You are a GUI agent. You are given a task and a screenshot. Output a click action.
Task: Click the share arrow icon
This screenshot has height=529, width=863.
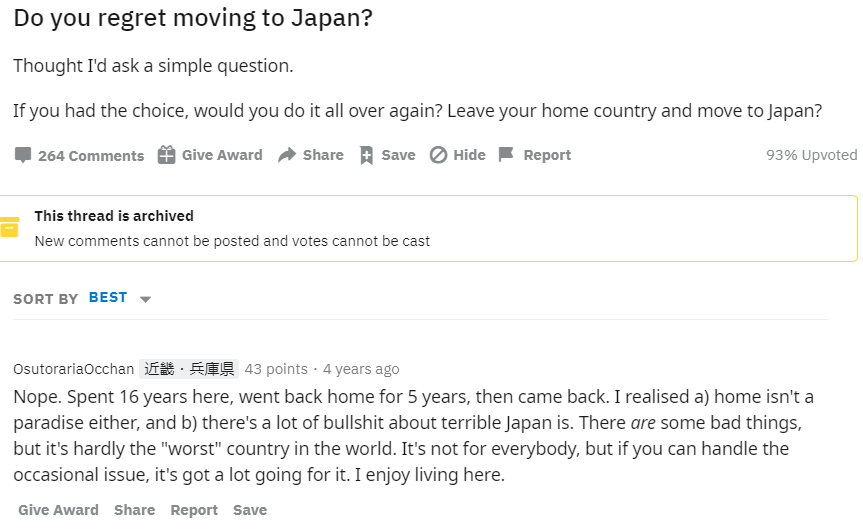pyautogui.click(x=287, y=155)
